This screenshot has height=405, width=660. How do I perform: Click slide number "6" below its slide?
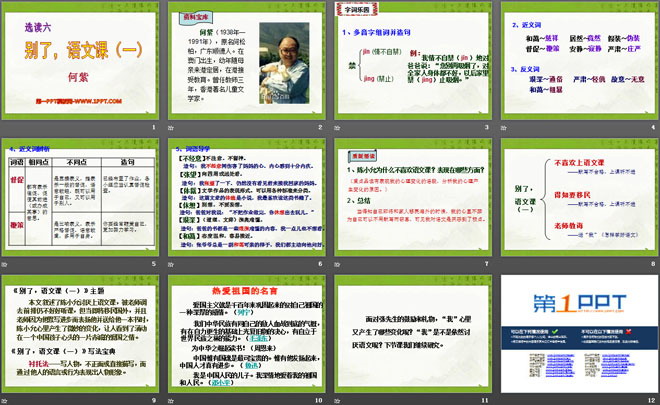tap(320, 264)
